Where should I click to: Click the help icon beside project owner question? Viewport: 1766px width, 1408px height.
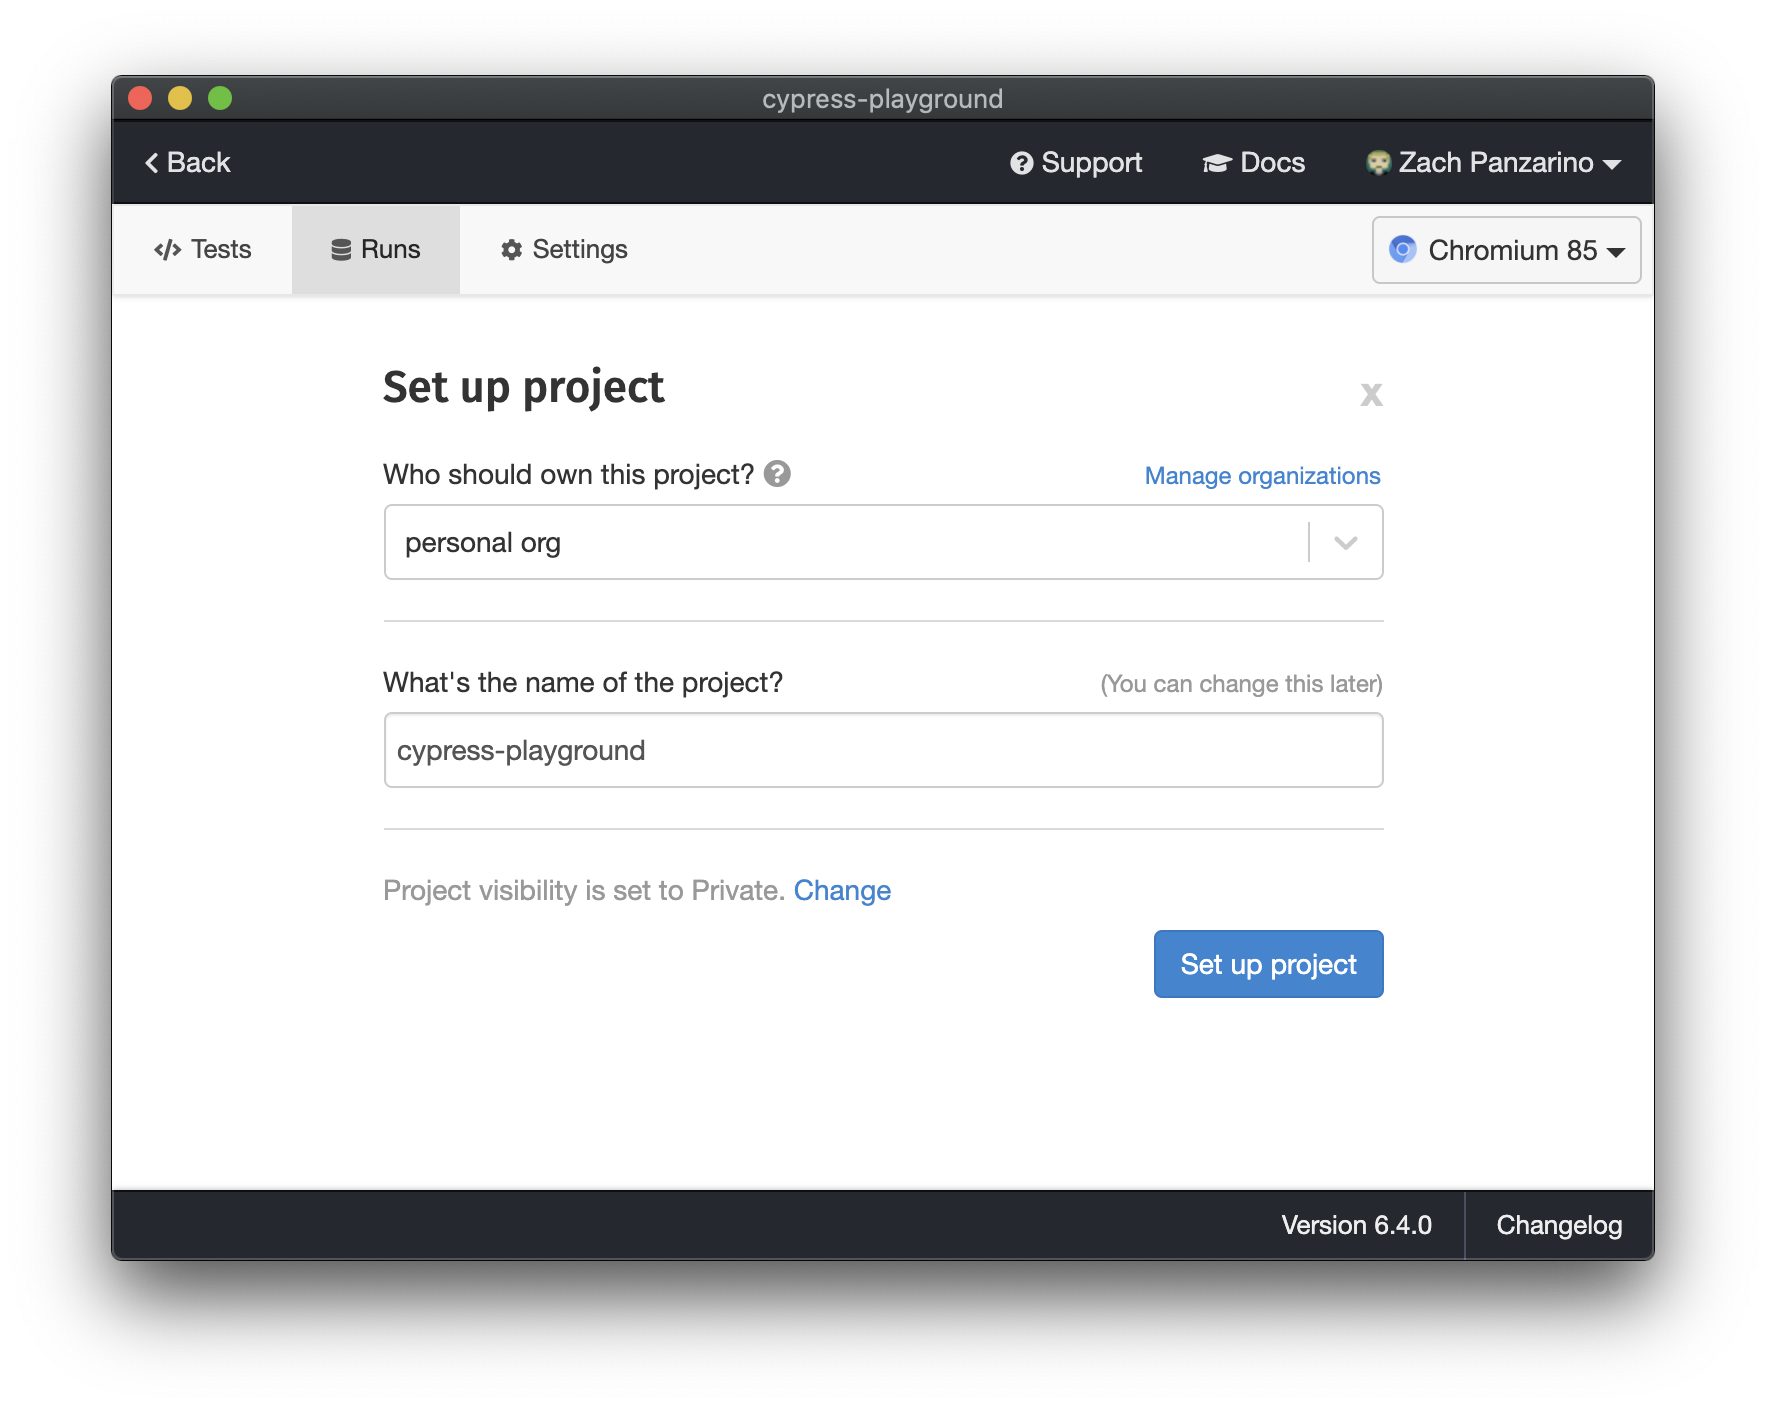777,474
